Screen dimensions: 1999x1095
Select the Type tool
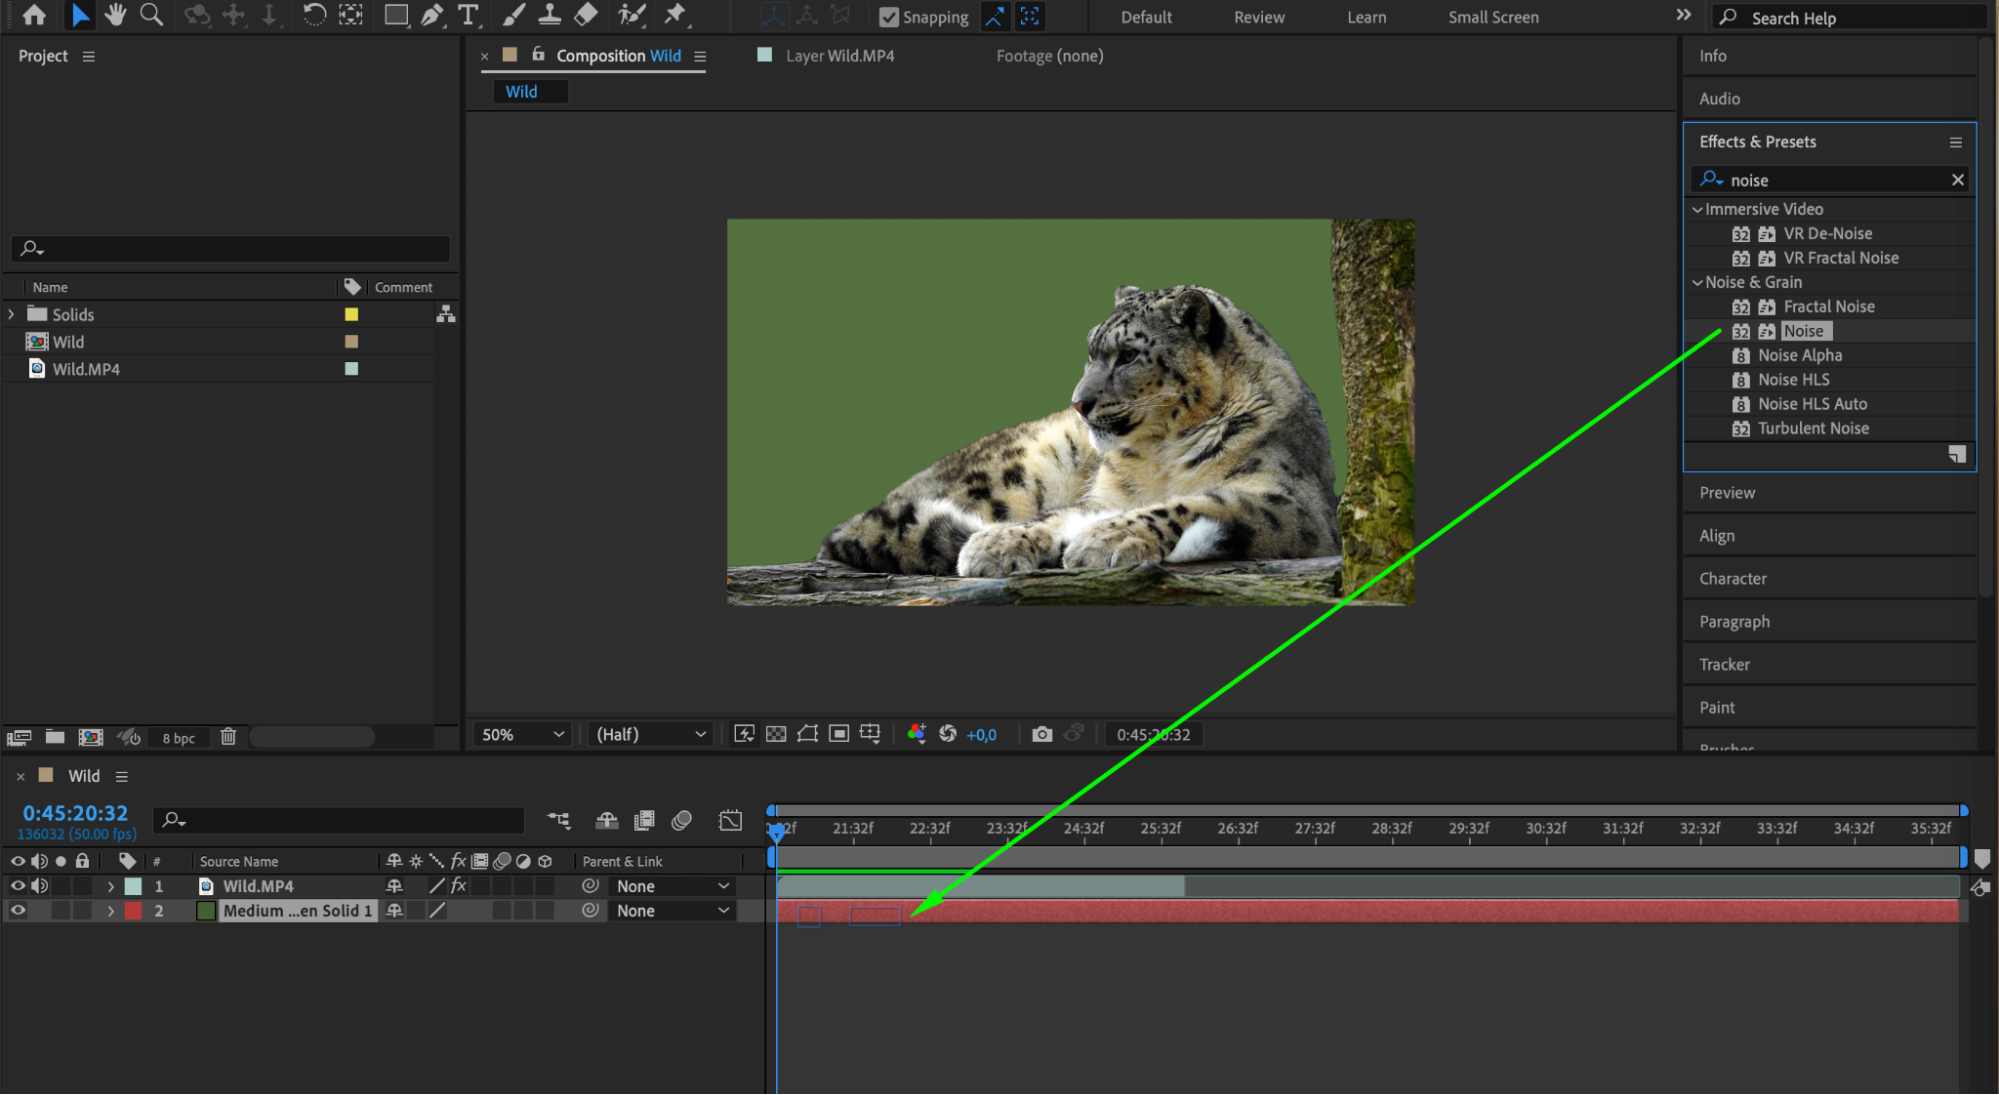pyautogui.click(x=468, y=15)
